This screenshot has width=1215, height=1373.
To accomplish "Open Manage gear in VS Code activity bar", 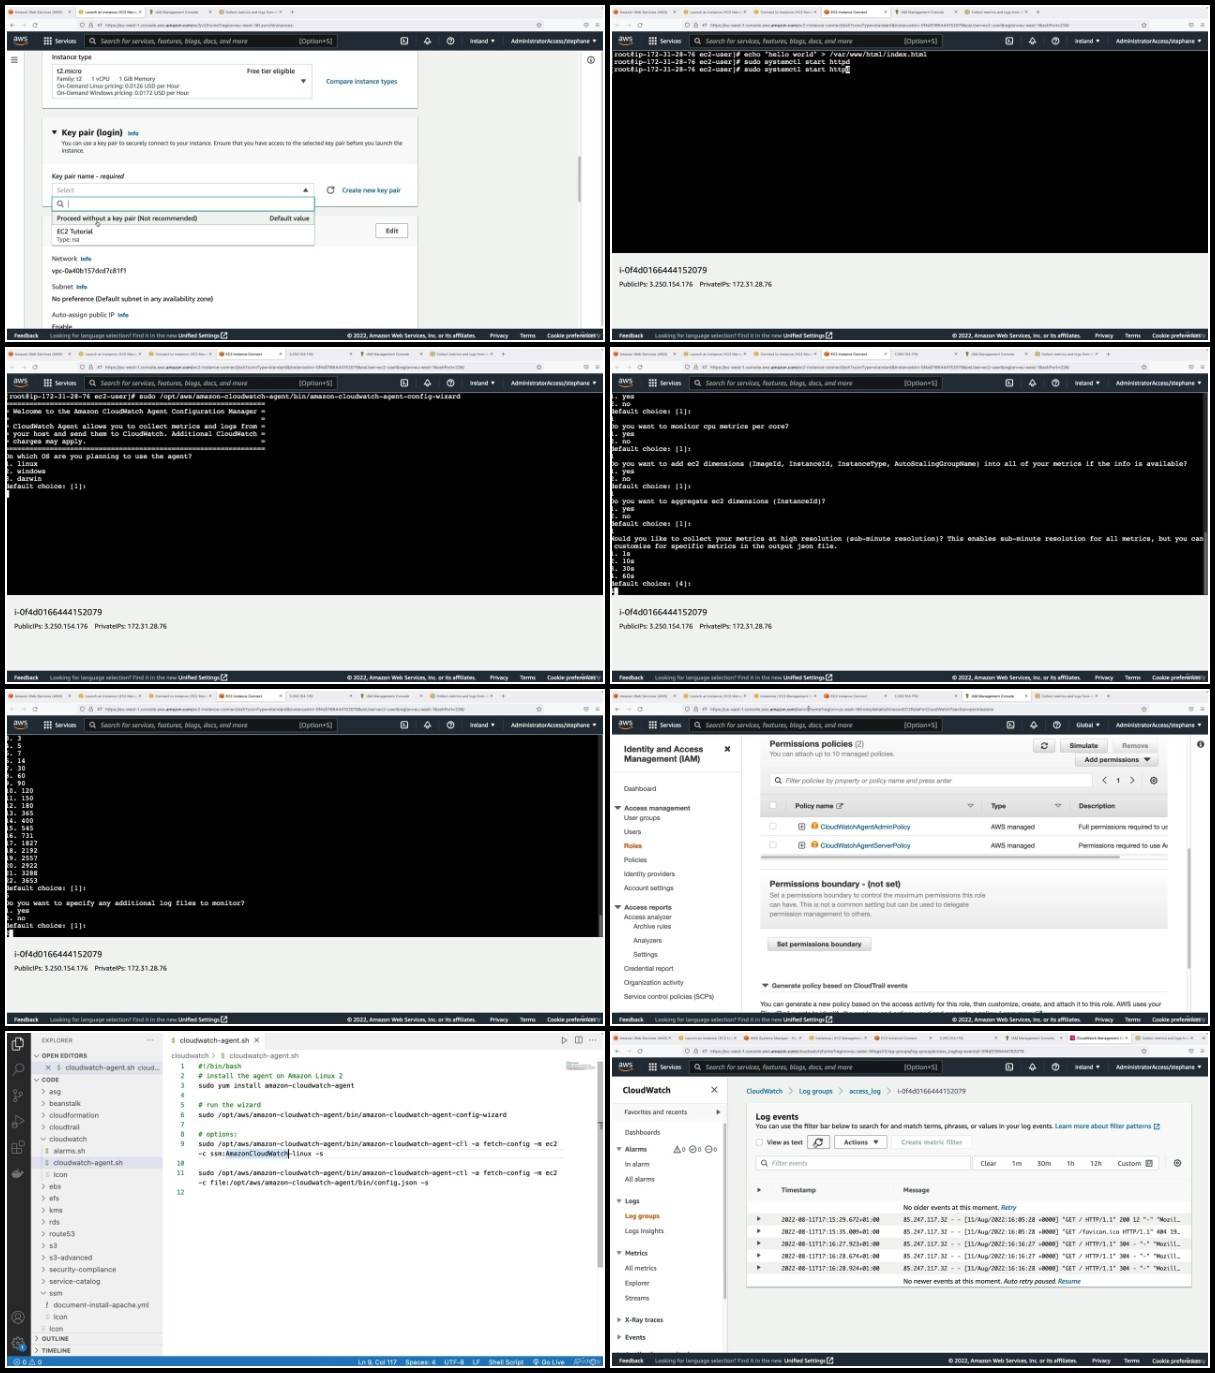I will pos(18,1344).
